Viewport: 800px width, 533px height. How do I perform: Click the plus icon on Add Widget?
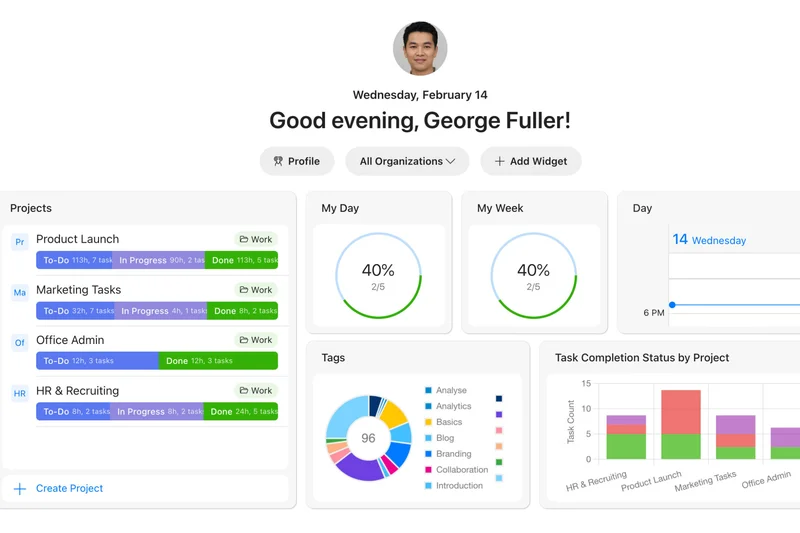(x=500, y=161)
